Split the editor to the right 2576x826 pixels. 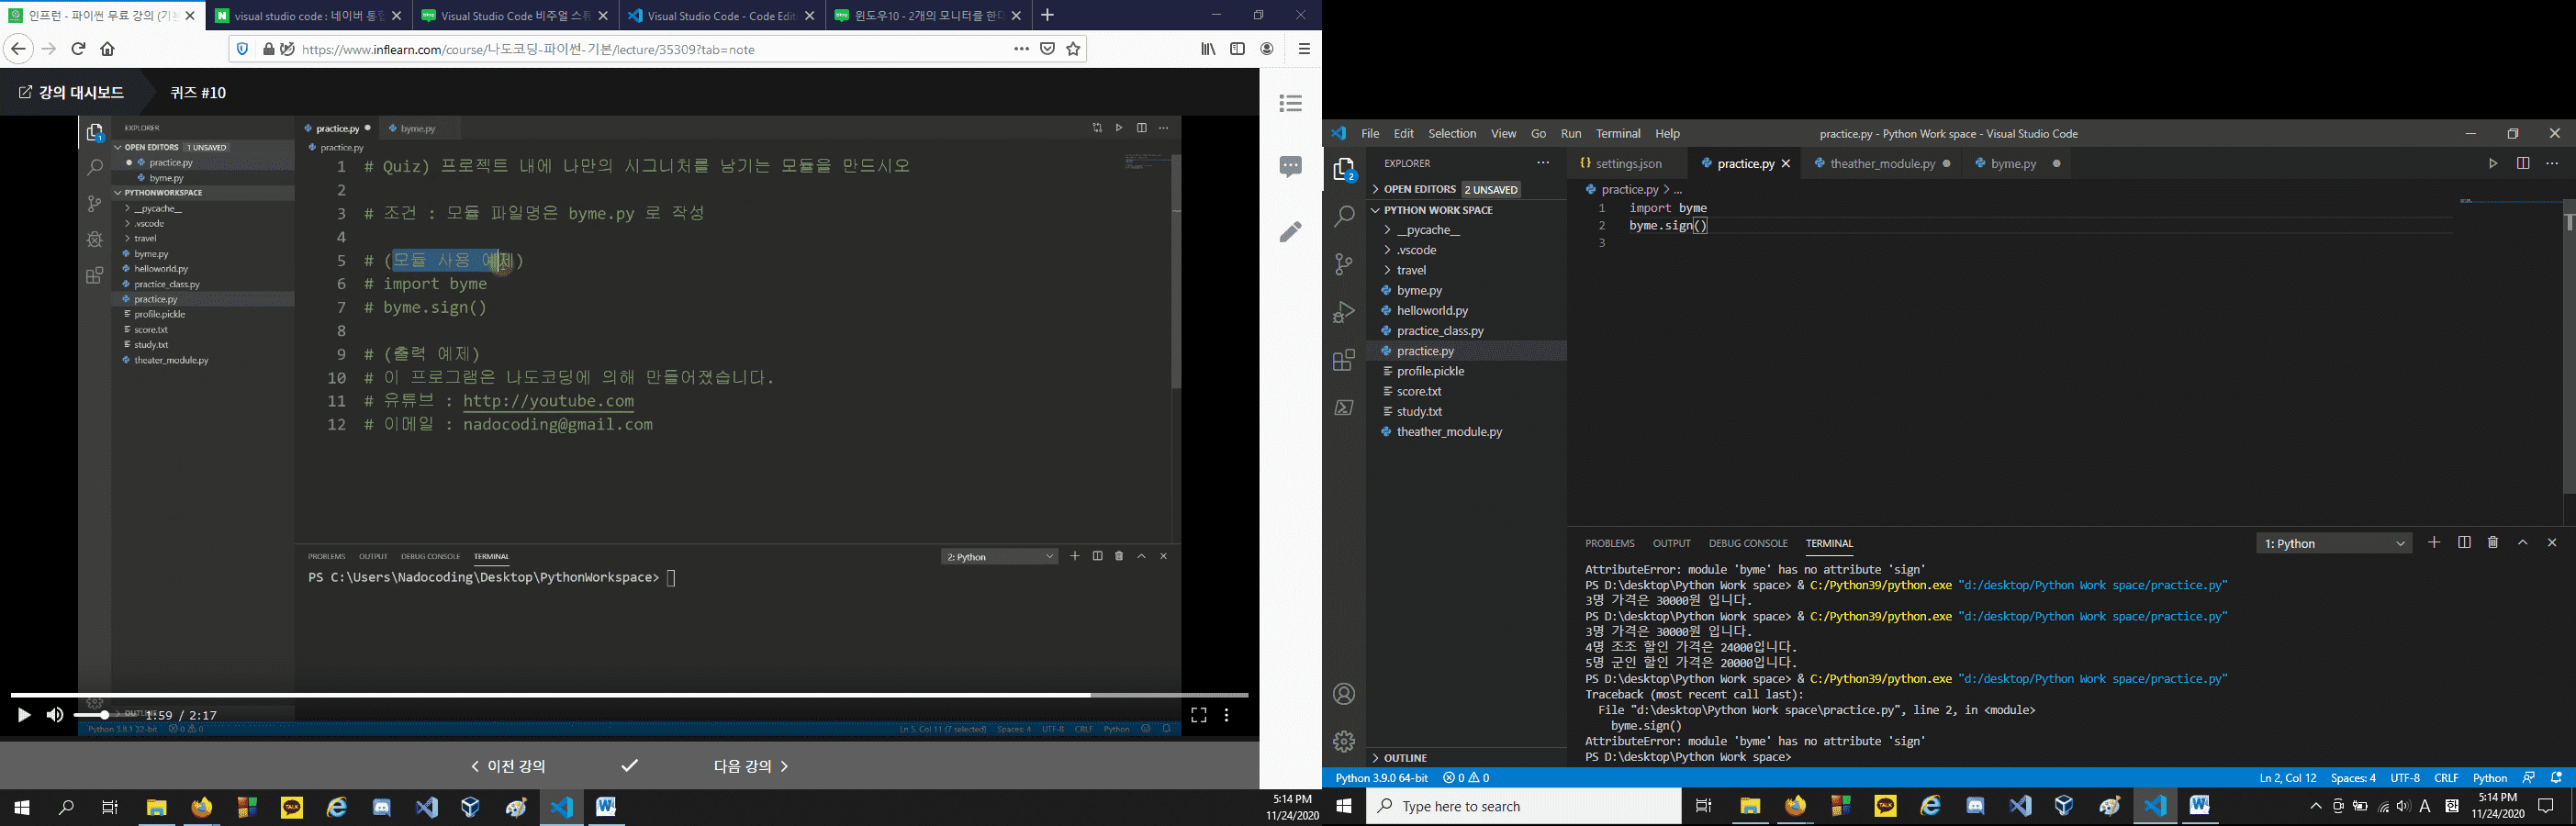(x=2522, y=163)
